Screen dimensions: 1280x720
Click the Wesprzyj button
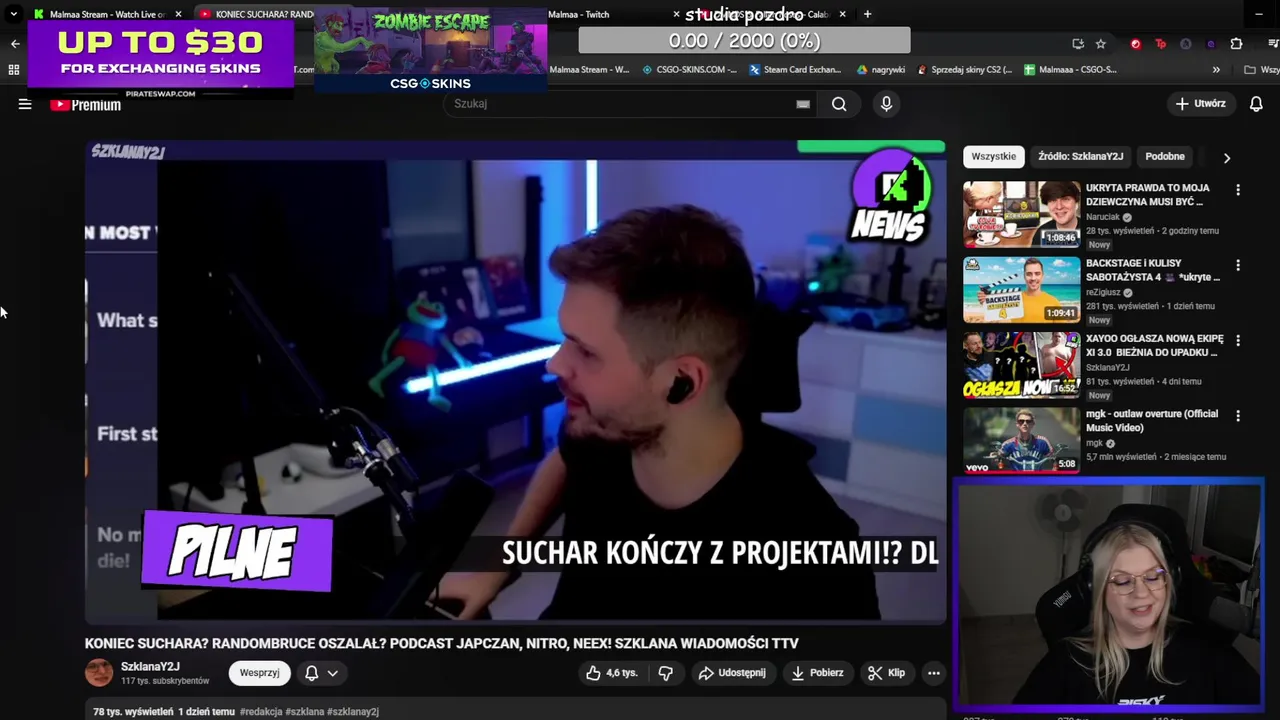pos(259,673)
